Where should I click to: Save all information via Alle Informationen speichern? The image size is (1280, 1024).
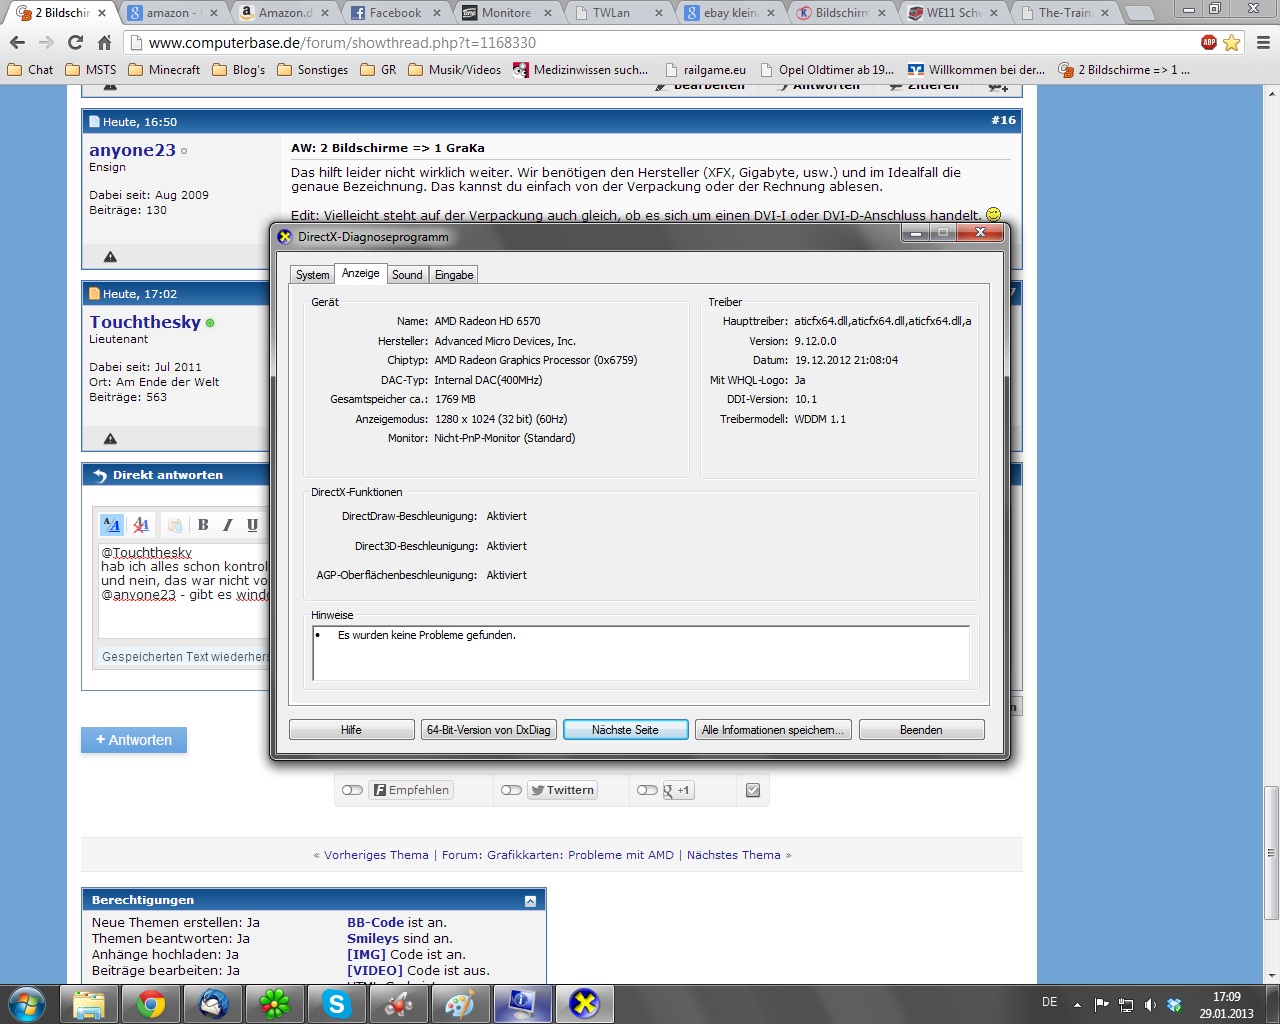pyautogui.click(x=773, y=730)
